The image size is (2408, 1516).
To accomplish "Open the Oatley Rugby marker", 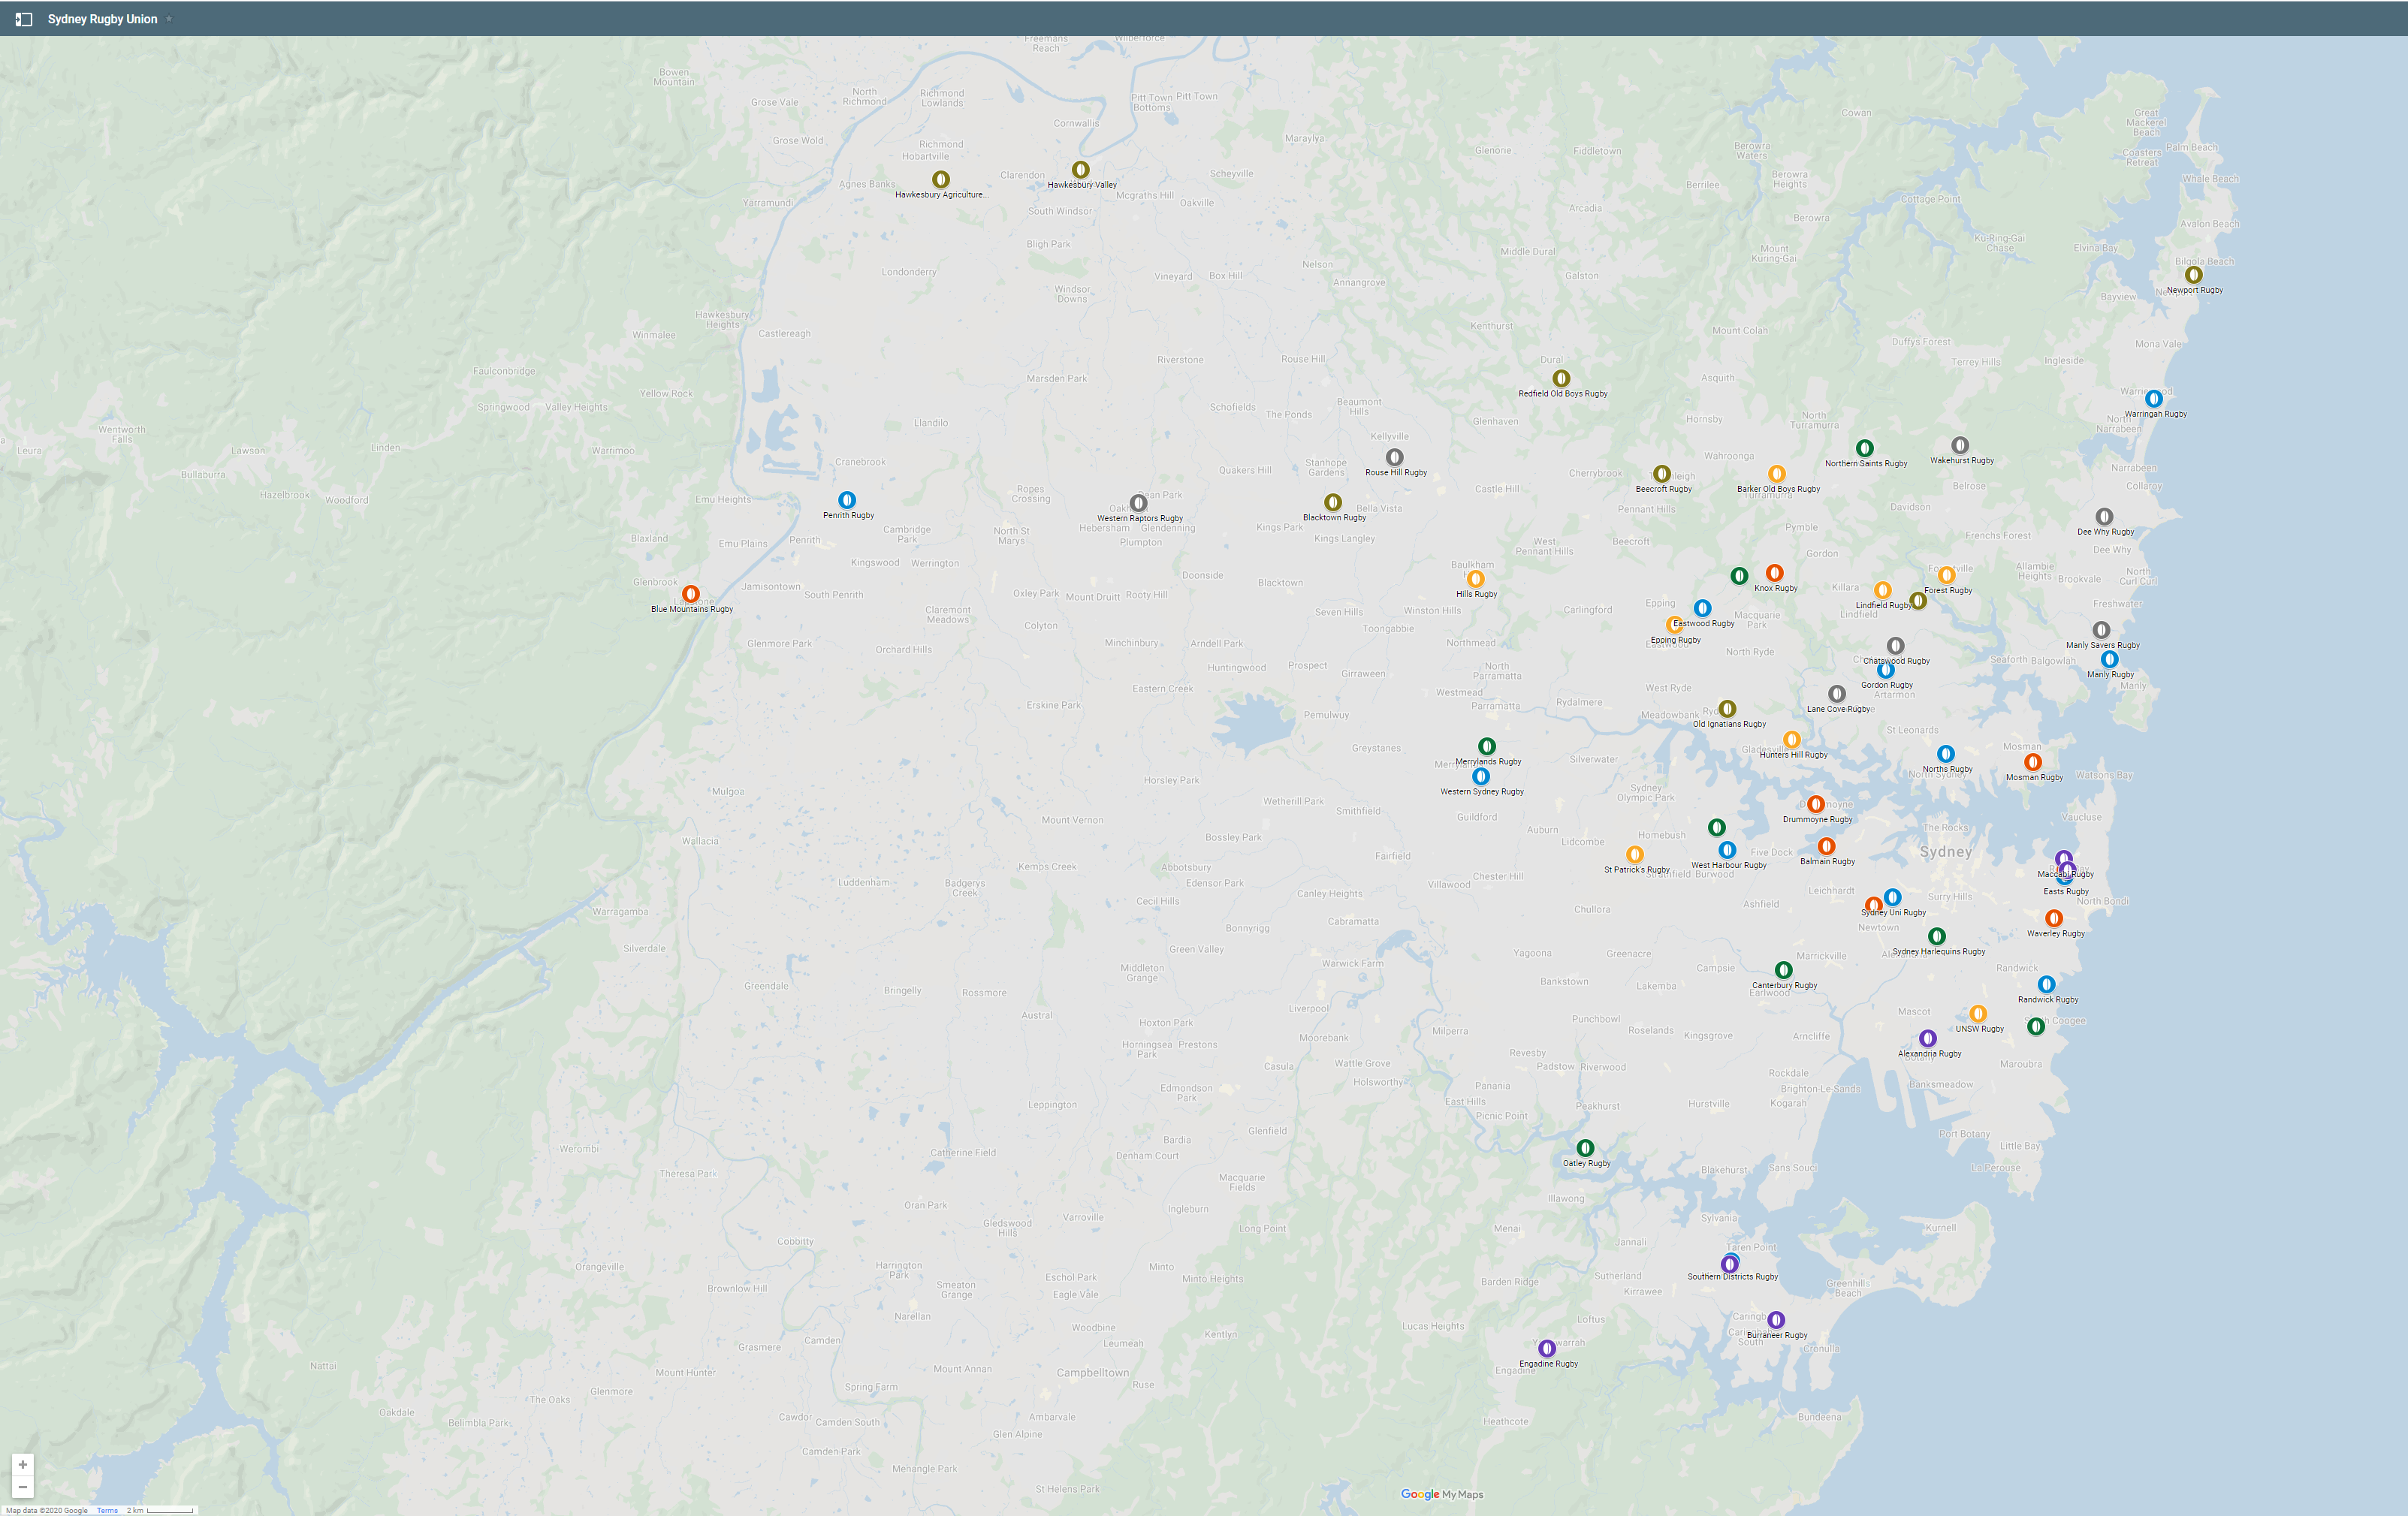I will 1585,1148.
